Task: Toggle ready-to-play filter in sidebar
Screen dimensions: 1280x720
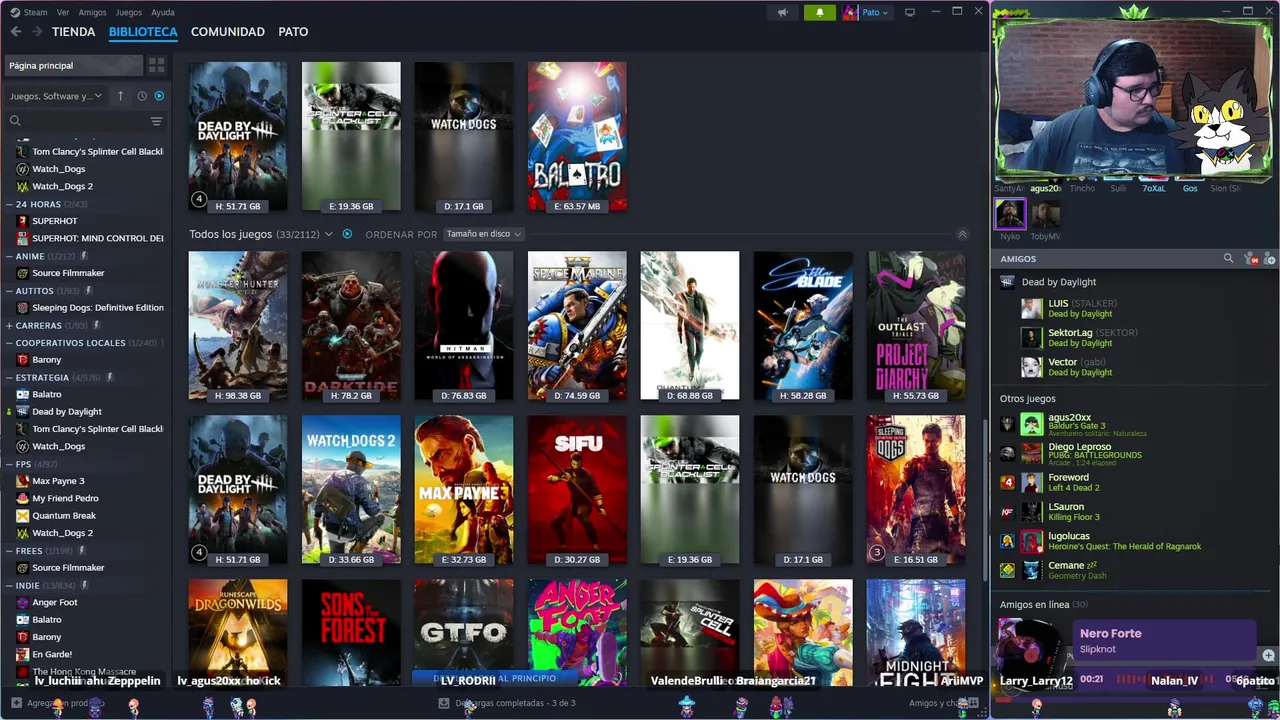Action: (159, 96)
